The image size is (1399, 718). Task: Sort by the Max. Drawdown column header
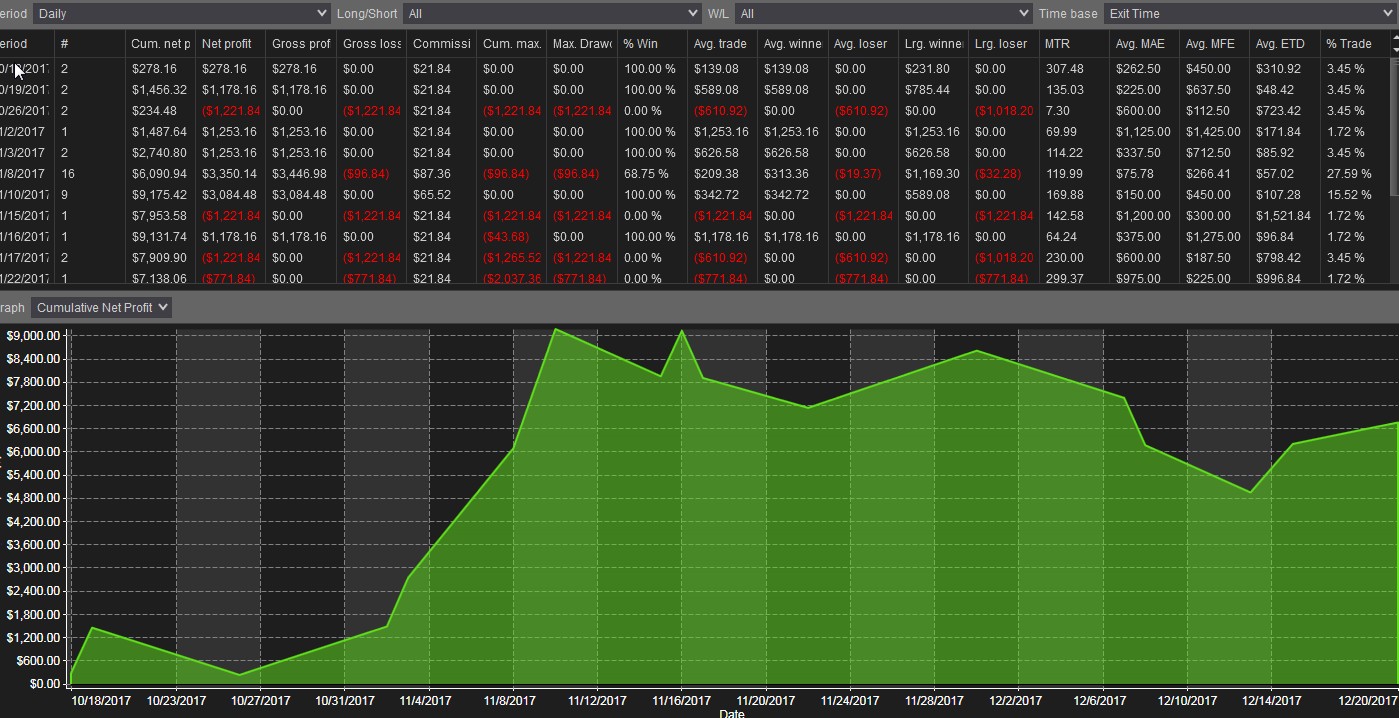click(x=581, y=44)
